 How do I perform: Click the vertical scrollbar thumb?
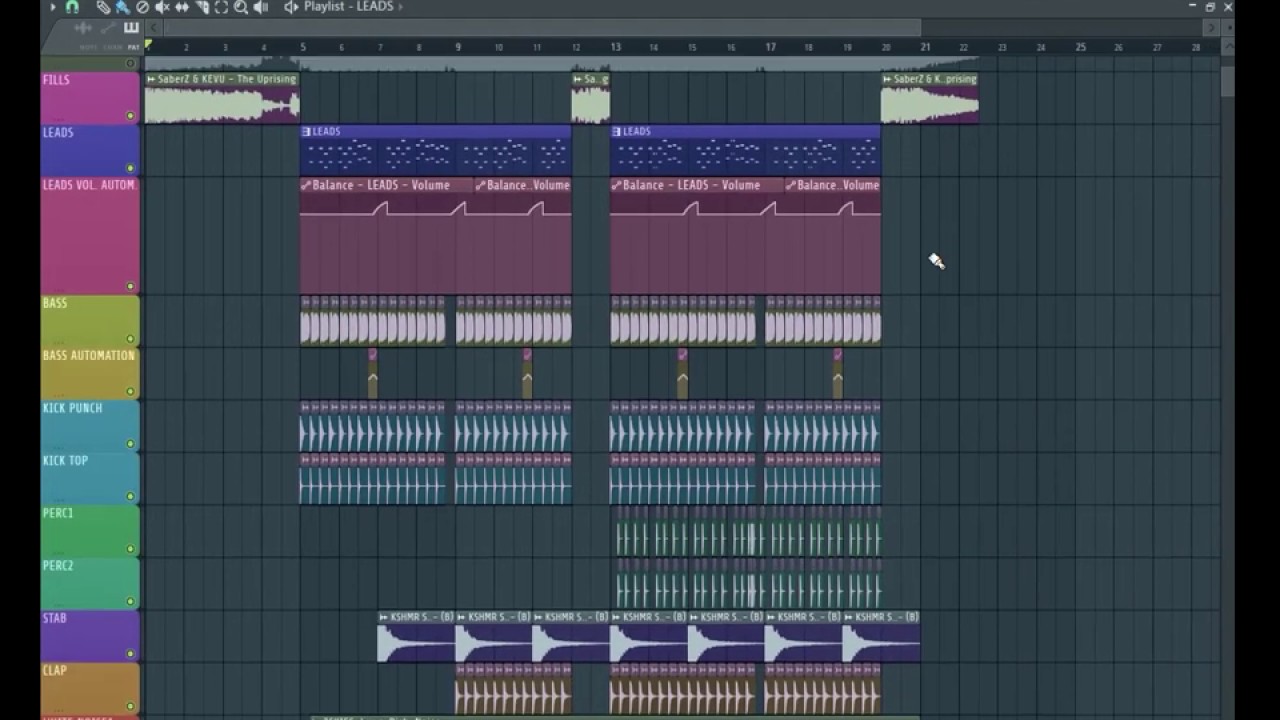[x=1228, y=82]
